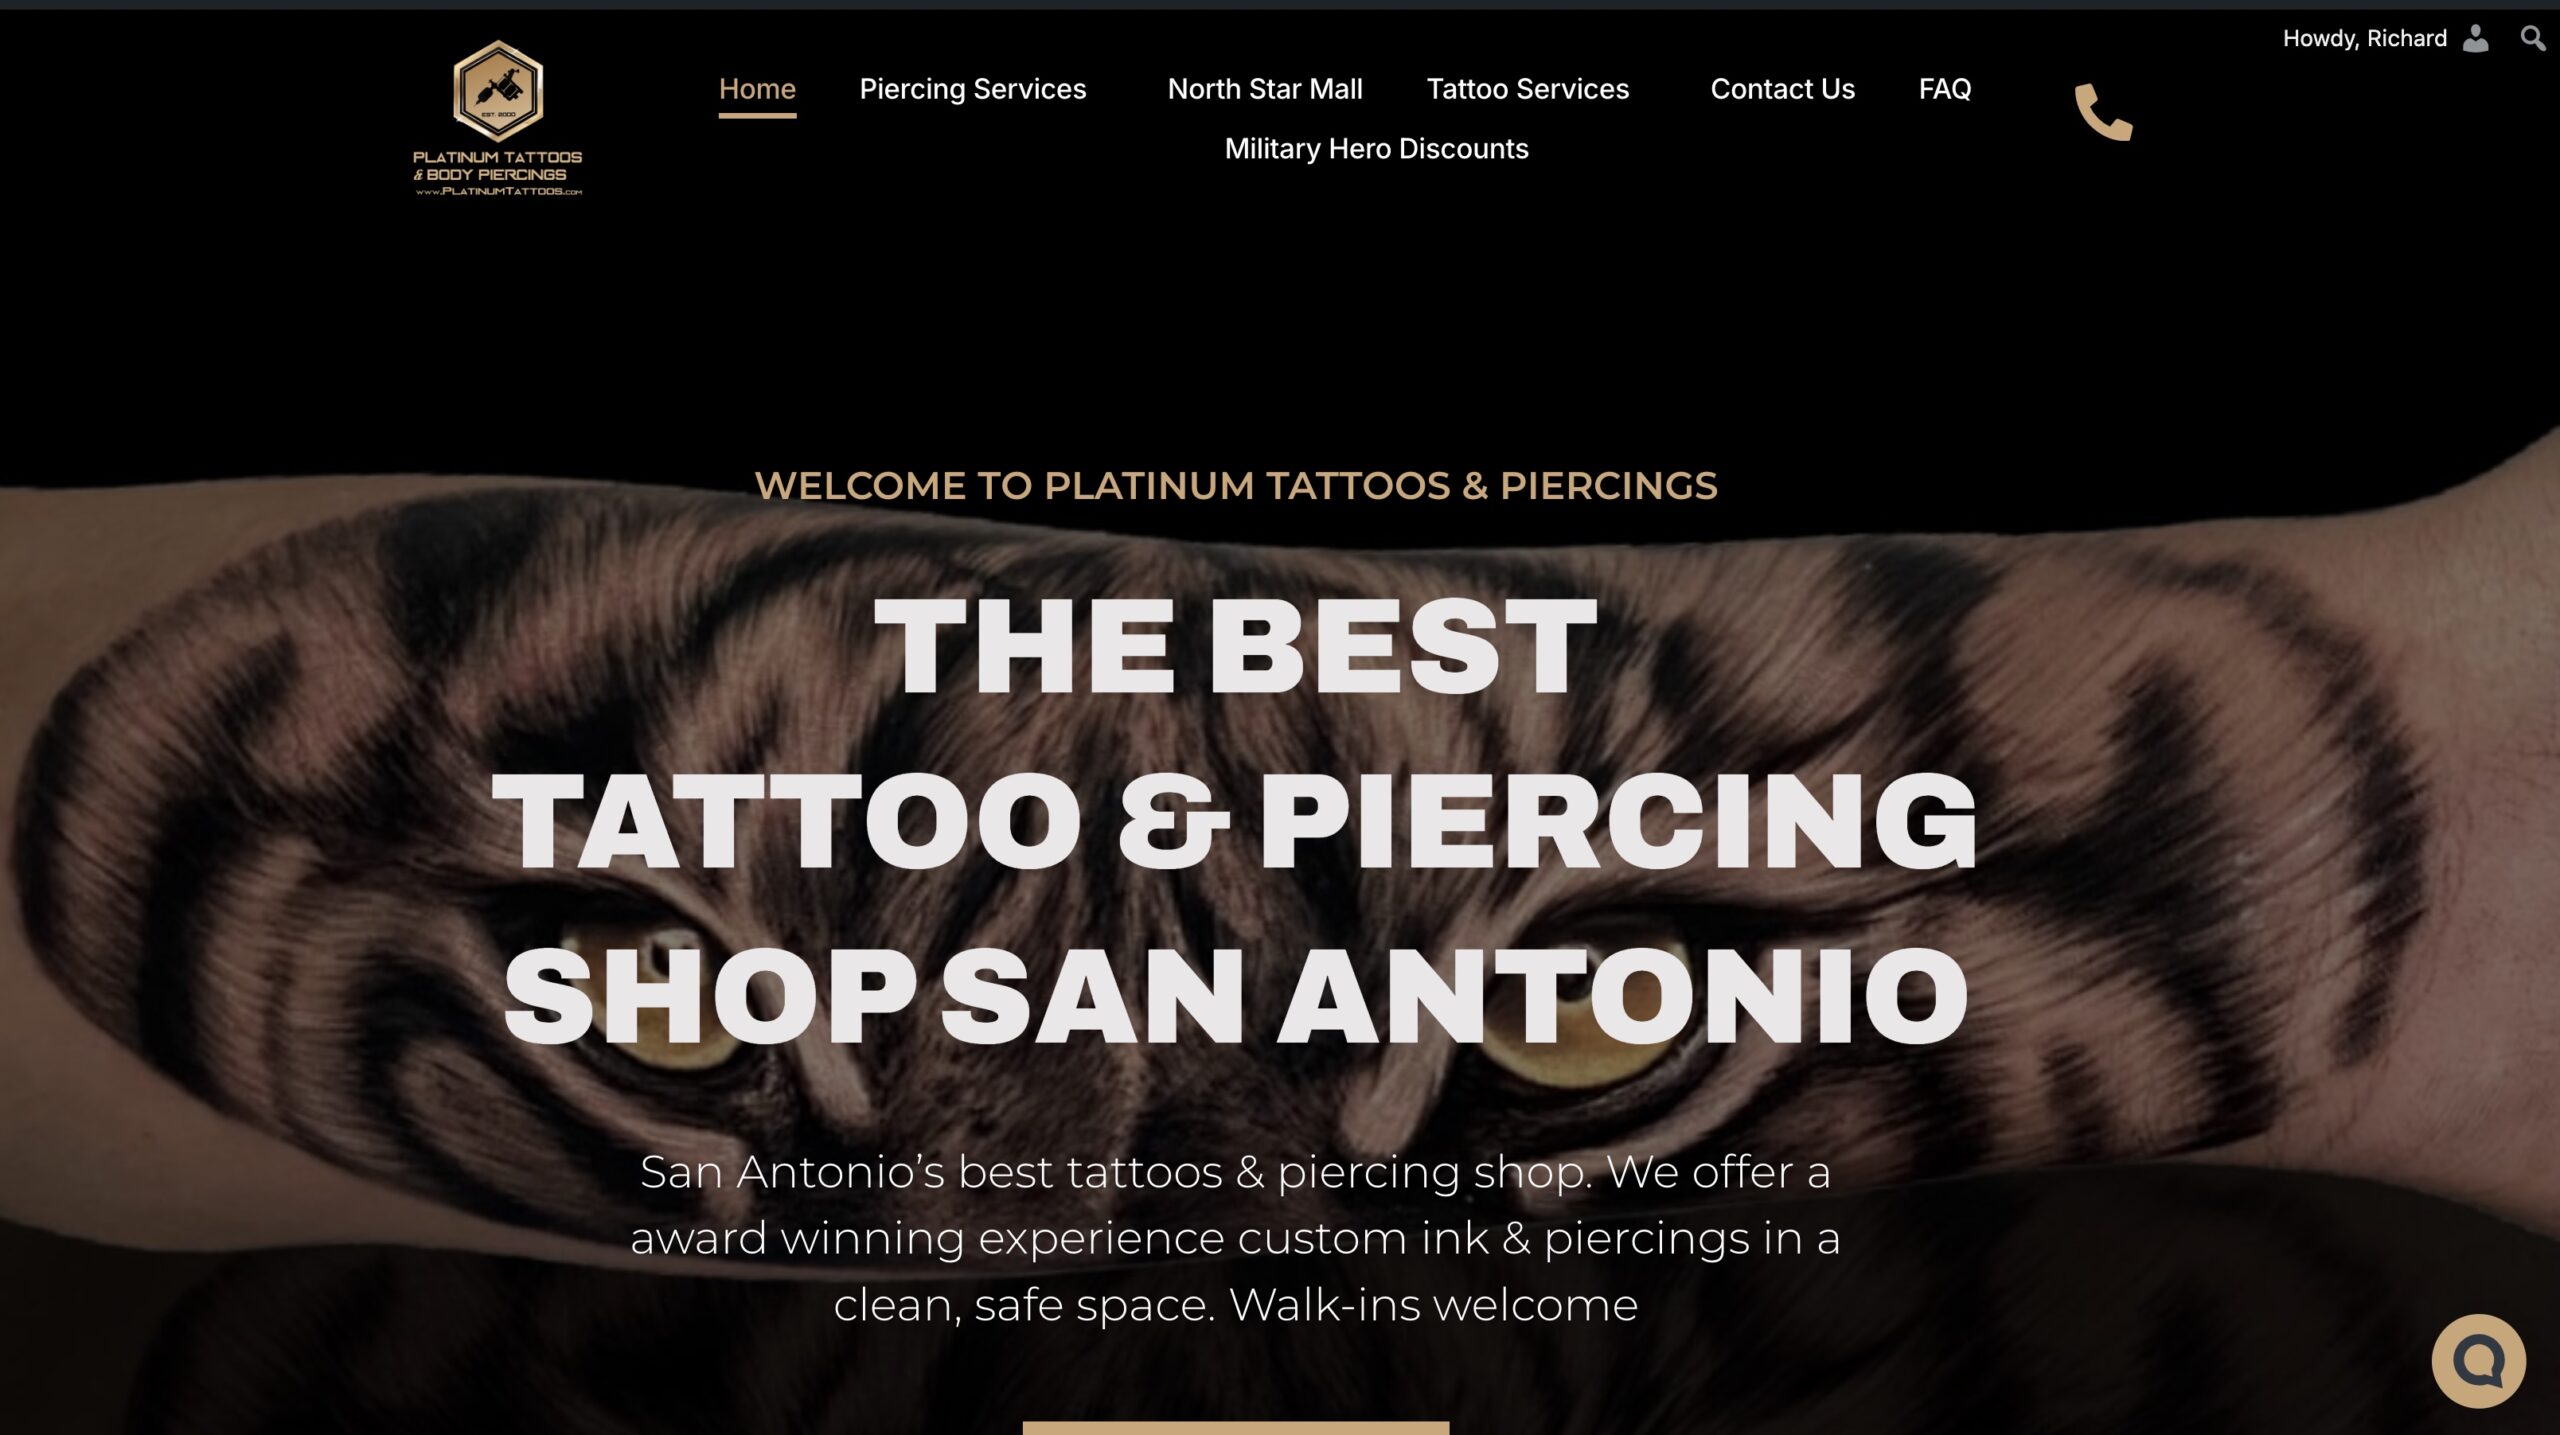Click the search magnifier icon
This screenshot has width=2560, height=1435.
point(2532,39)
